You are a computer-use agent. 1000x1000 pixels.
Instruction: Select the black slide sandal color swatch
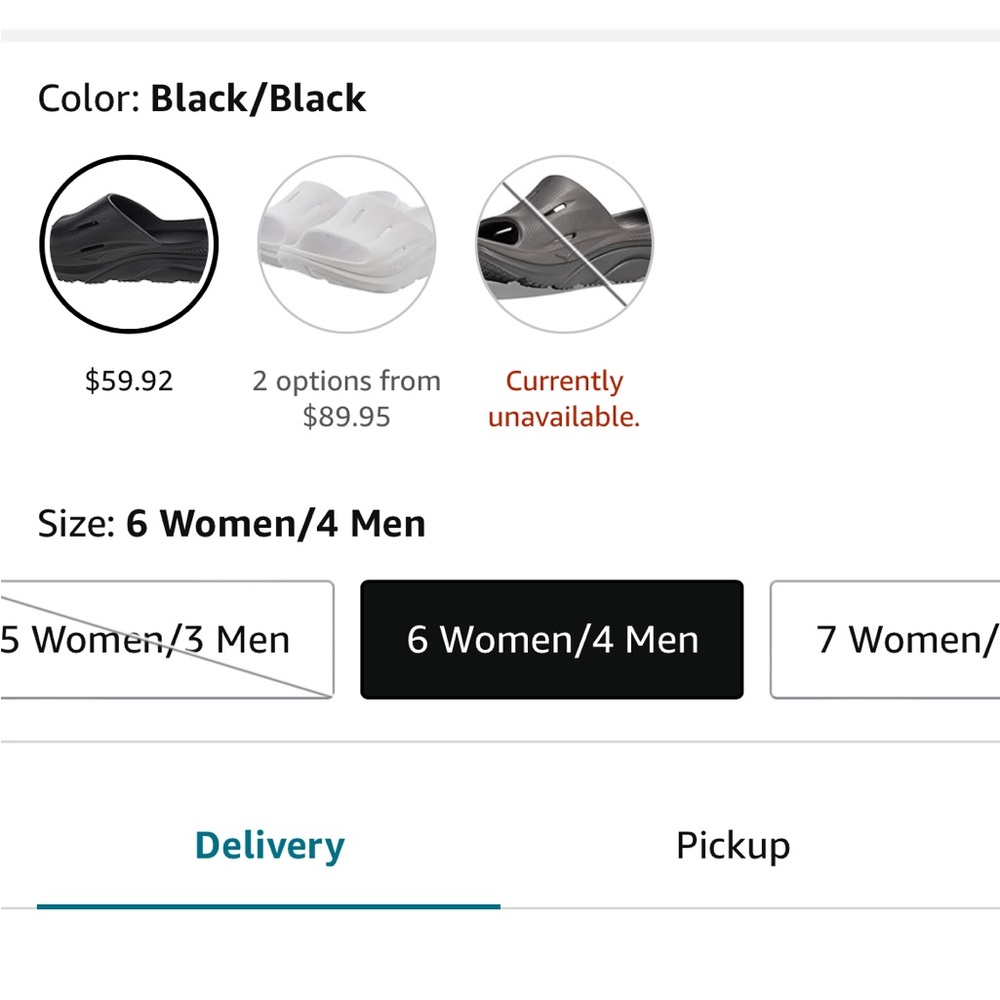pyautogui.click(x=129, y=245)
